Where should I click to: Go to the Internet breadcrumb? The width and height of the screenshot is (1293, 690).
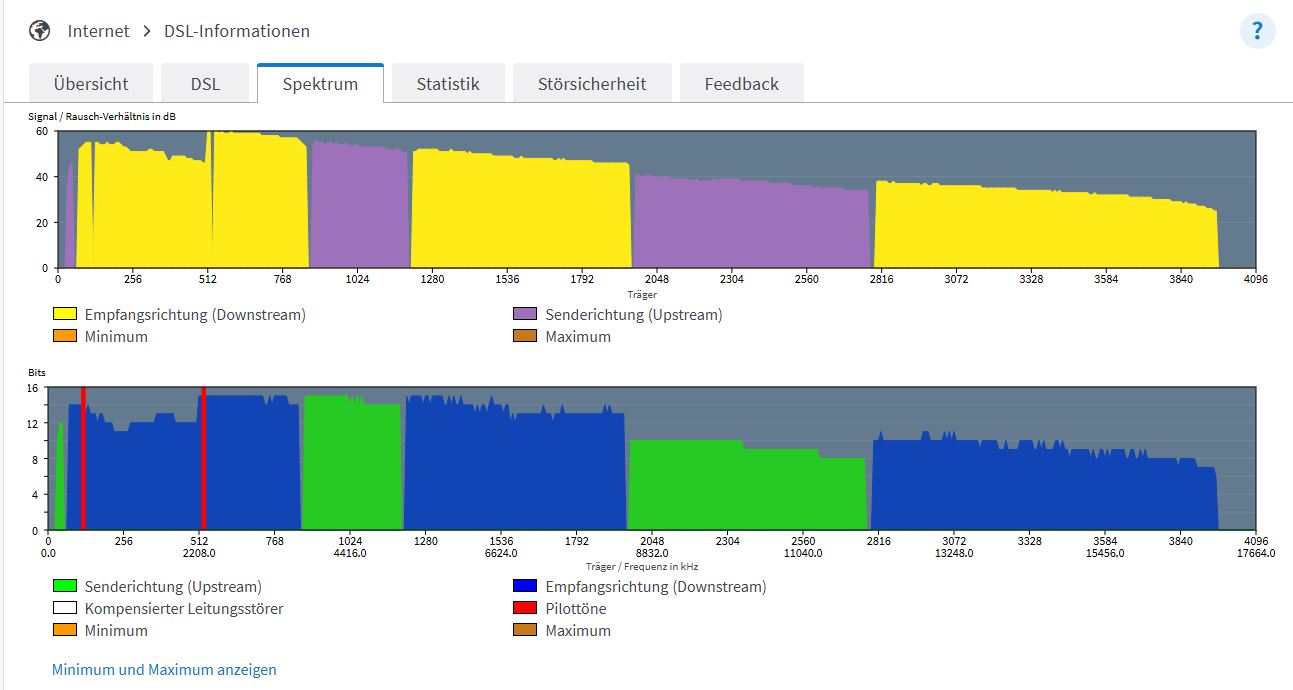pos(98,31)
